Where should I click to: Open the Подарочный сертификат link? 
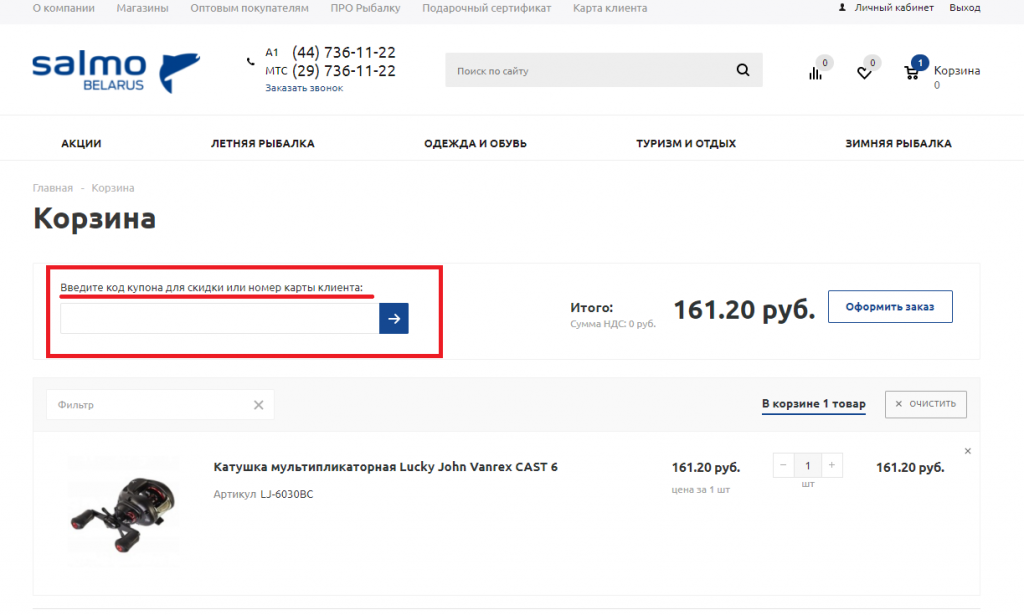487,8
